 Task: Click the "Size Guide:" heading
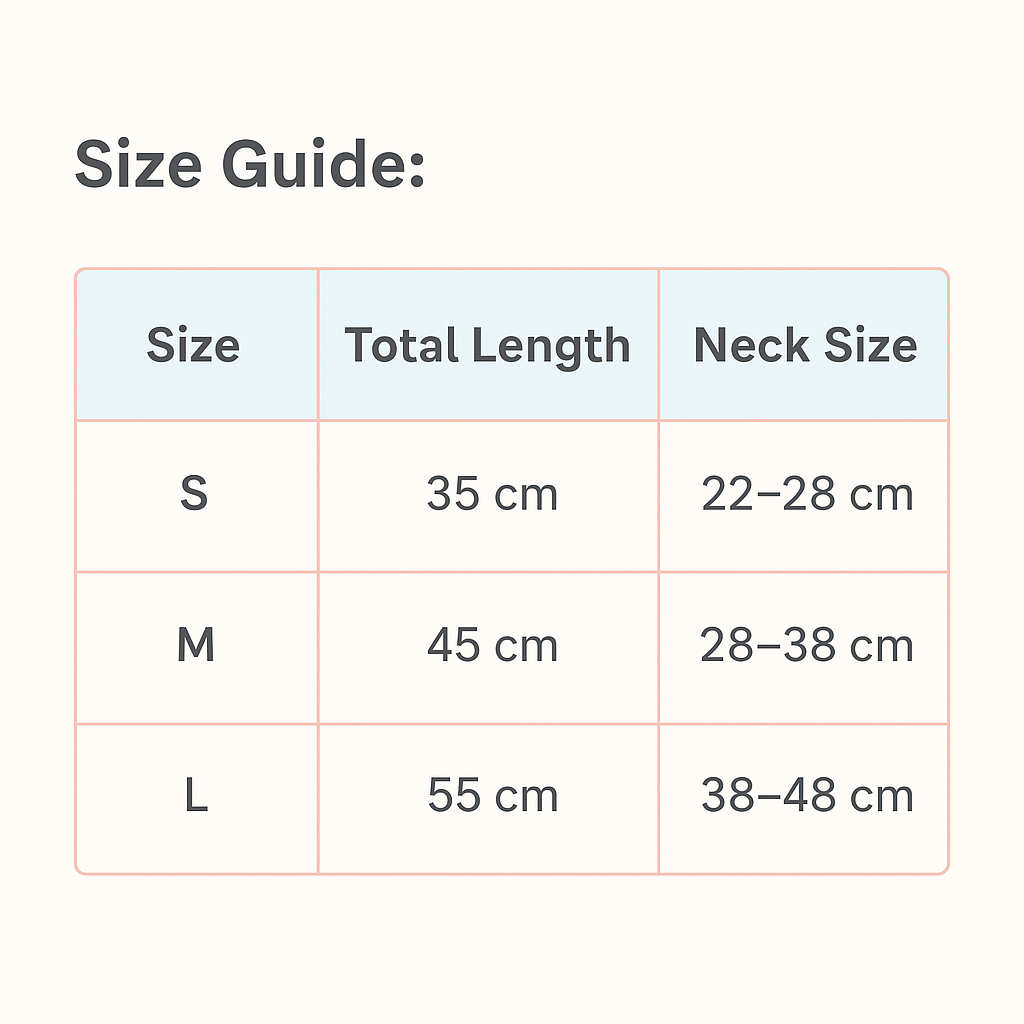(x=250, y=165)
